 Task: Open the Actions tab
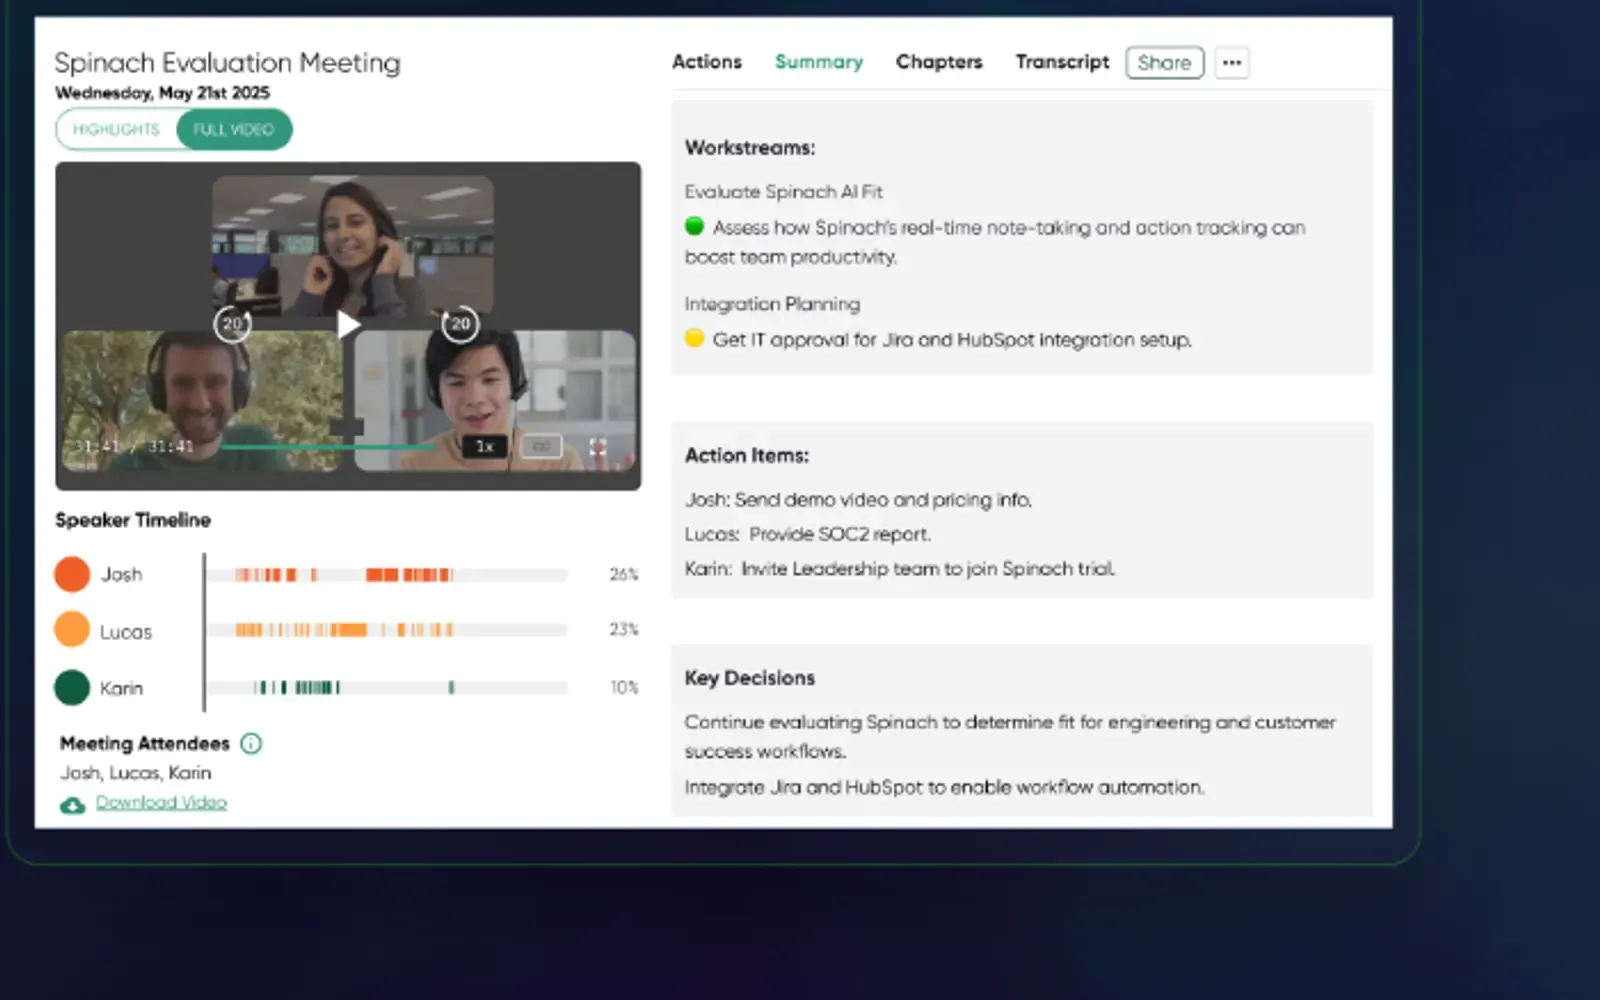coord(707,62)
